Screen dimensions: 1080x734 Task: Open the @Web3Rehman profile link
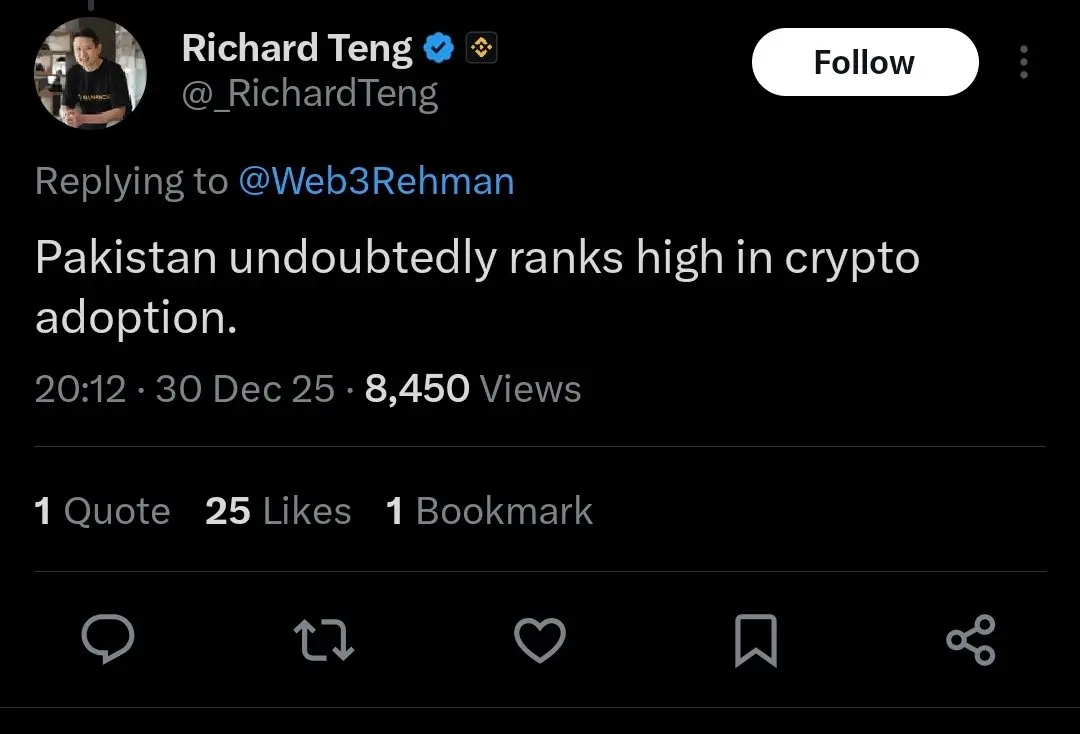tap(376, 181)
